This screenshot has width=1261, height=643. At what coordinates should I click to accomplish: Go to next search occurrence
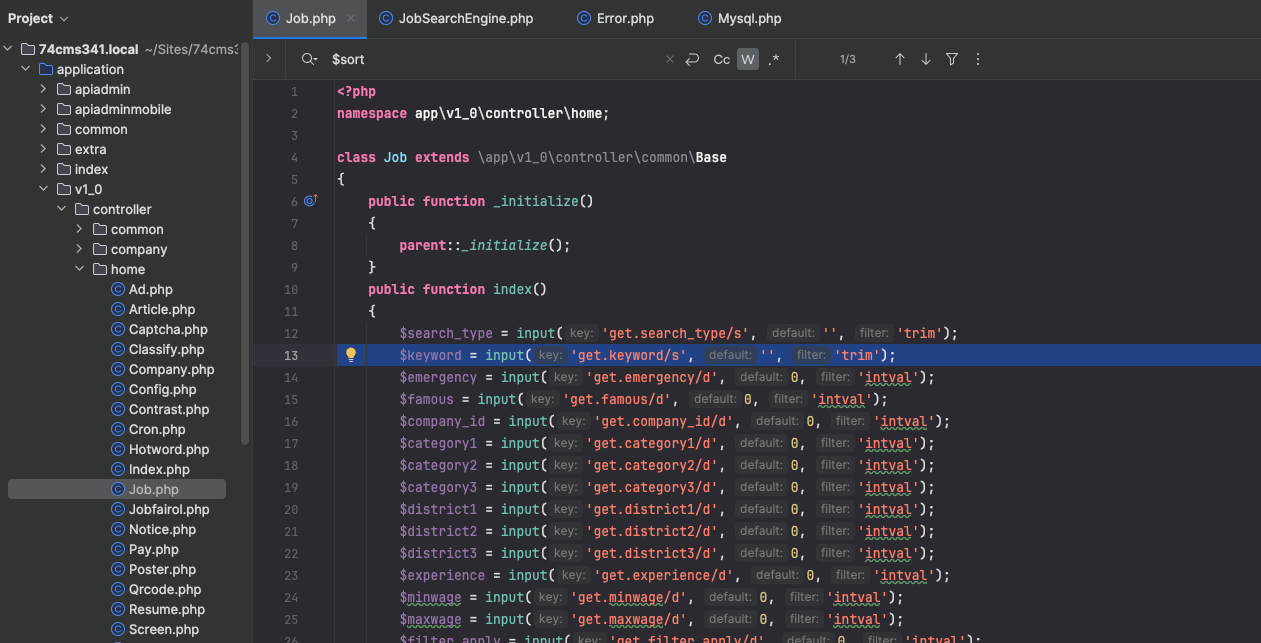[926, 60]
